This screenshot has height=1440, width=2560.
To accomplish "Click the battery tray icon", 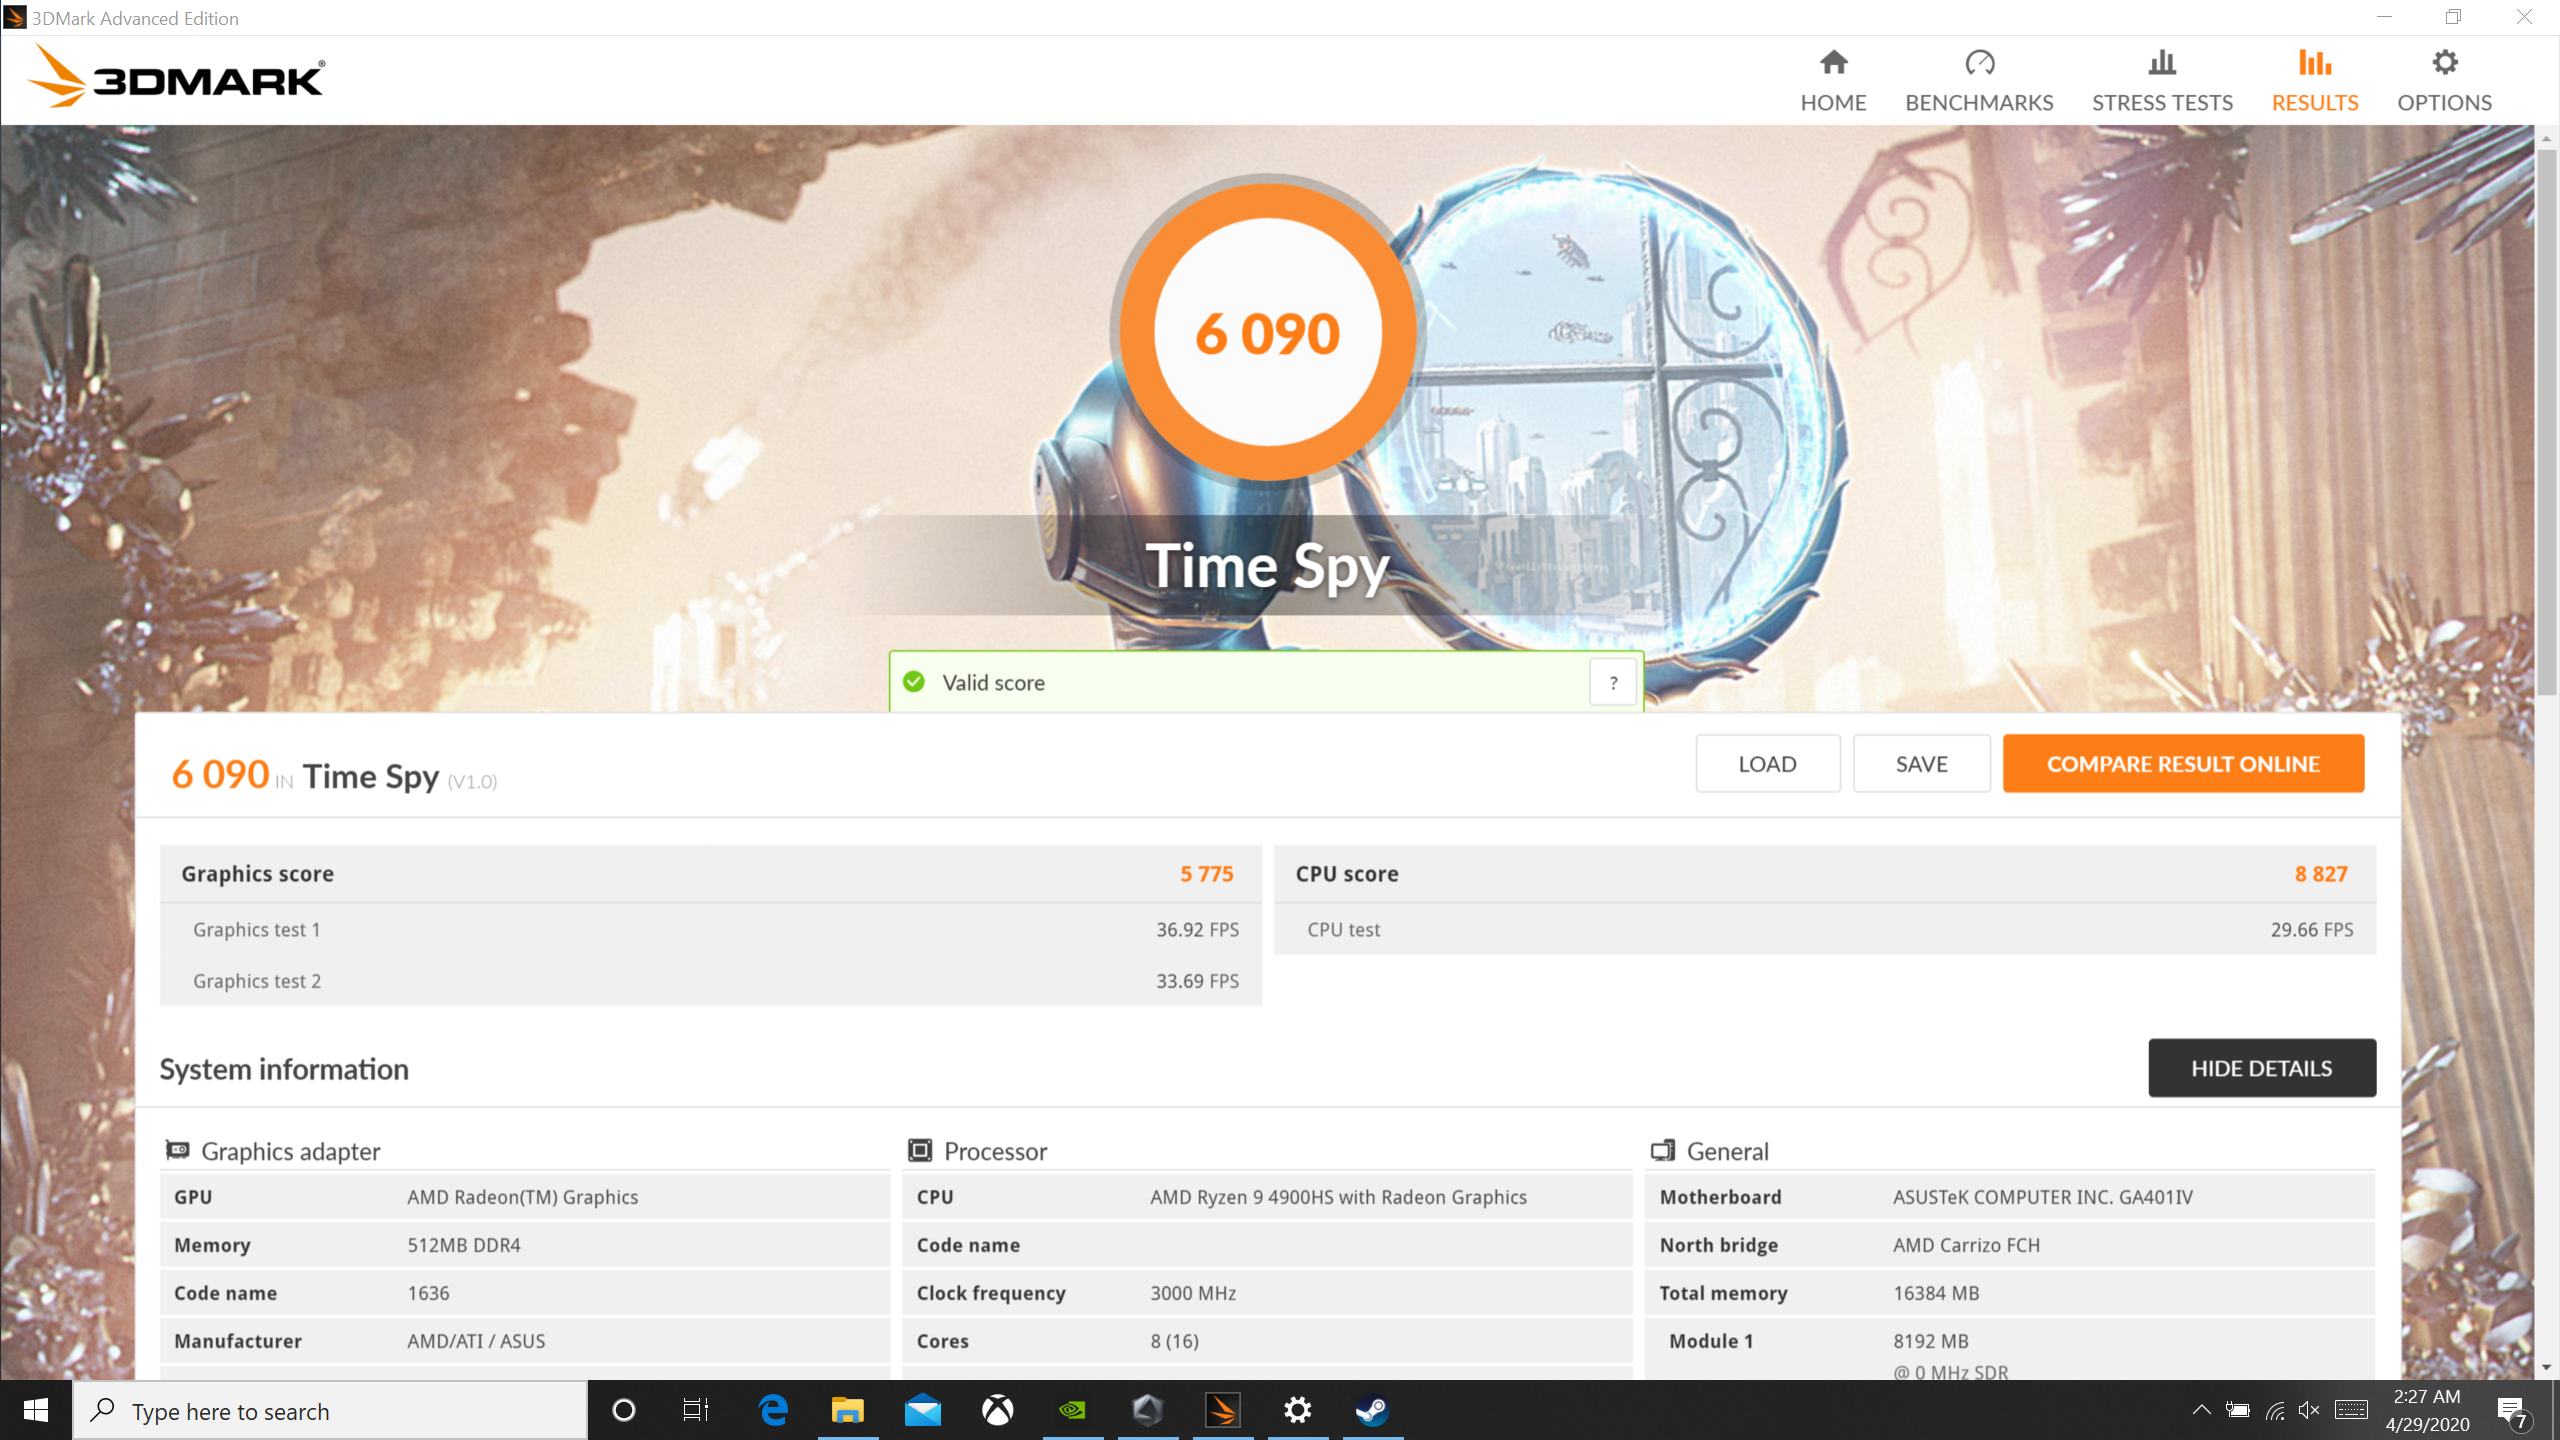I will 2237,1410.
